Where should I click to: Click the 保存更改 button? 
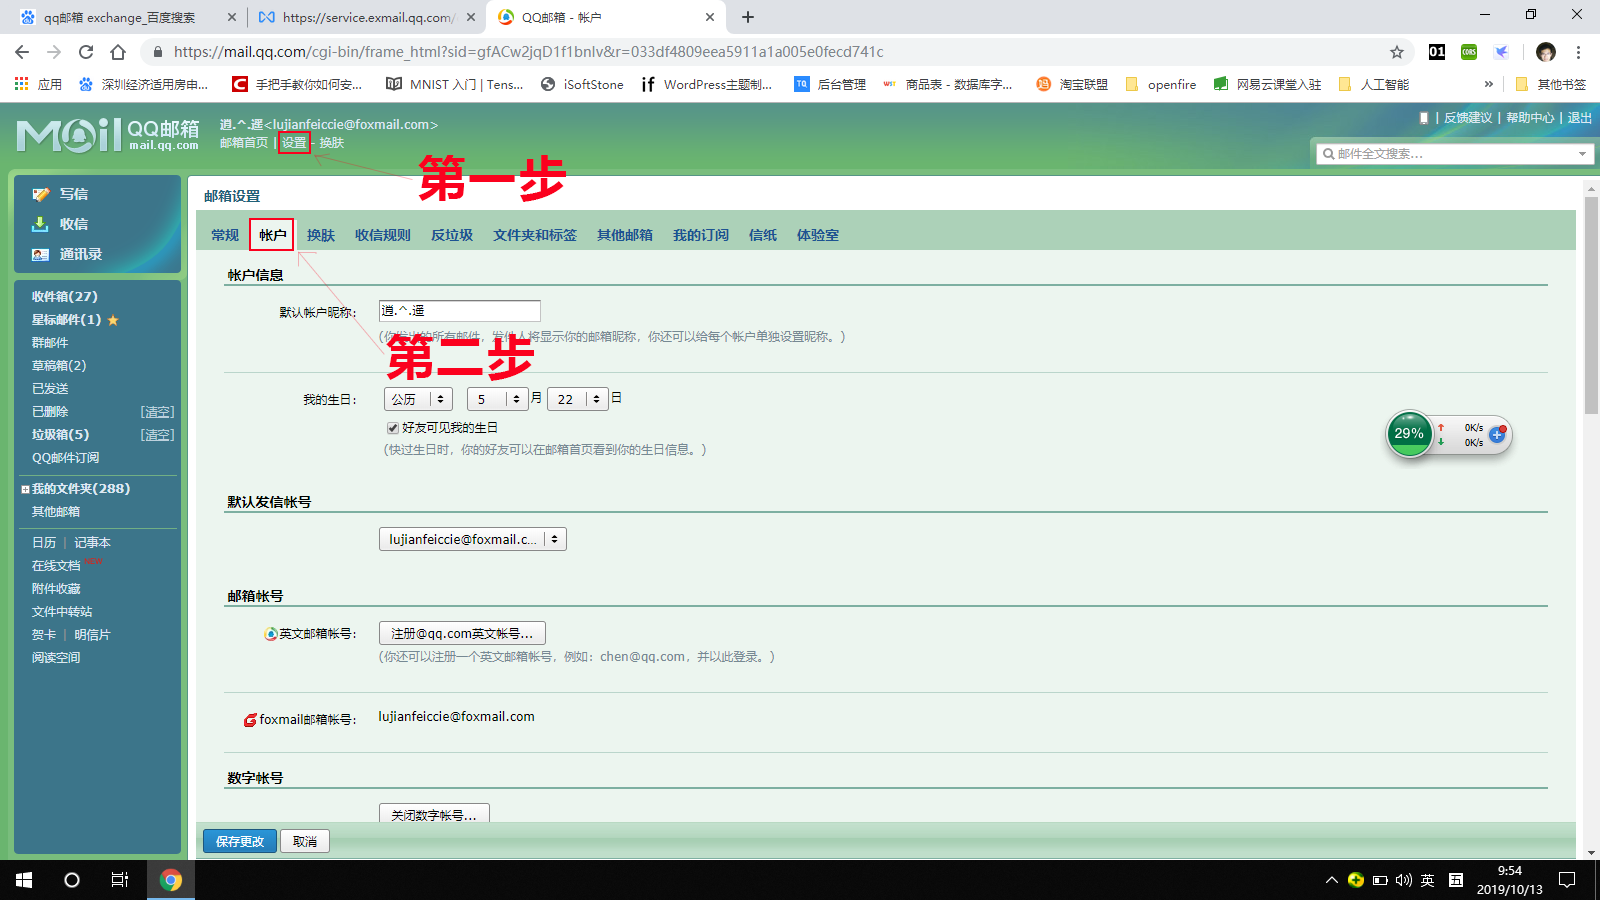pyautogui.click(x=239, y=841)
